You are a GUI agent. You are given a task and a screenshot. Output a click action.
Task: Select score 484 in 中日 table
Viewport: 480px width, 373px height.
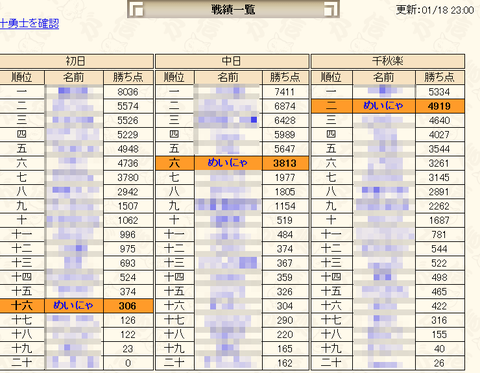tap(285, 235)
